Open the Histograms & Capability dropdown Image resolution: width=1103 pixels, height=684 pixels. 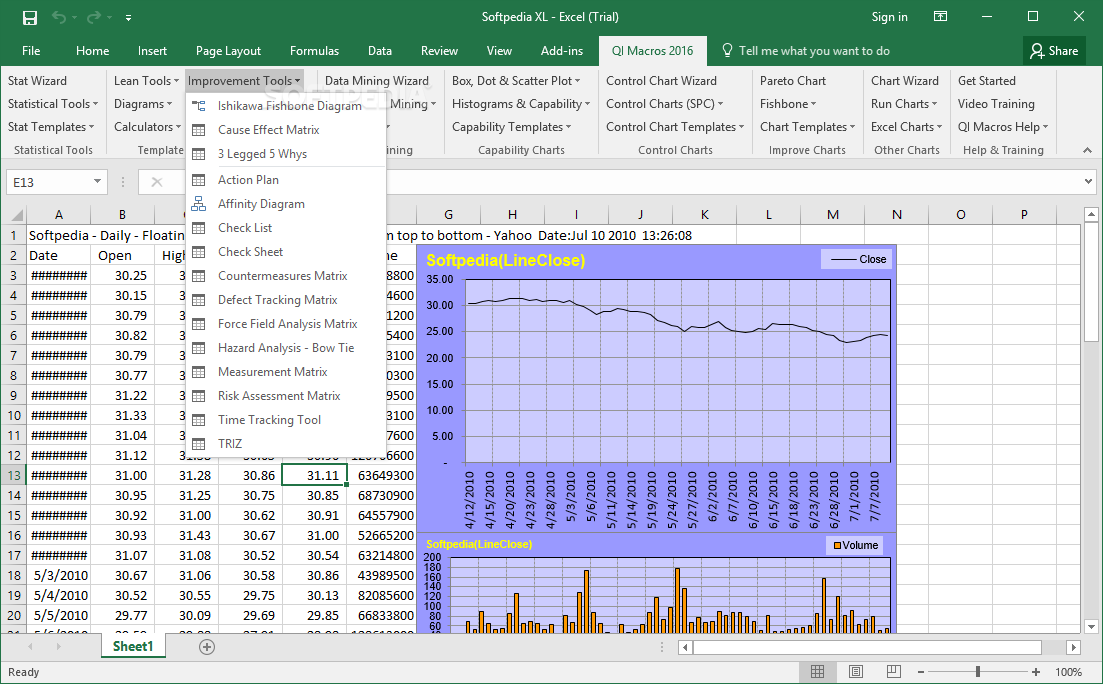(521, 104)
